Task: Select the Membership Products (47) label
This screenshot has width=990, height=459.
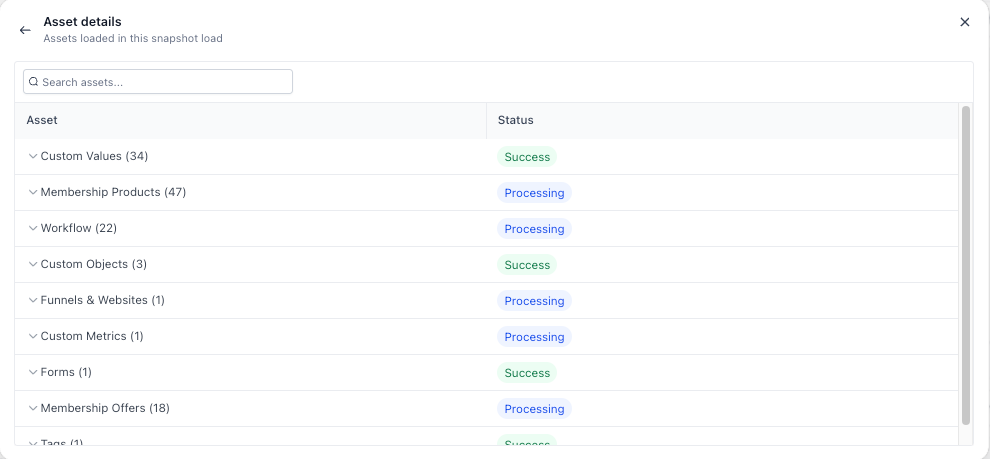Action: 113,192
